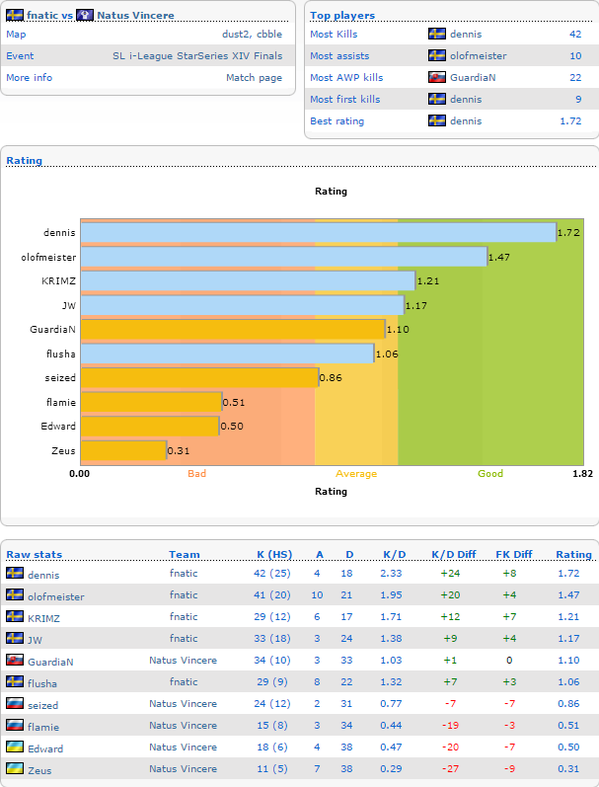This screenshot has height=787, width=599.
Task: Open dennis profile in Most Kills row
Action: tap(466, 34)
